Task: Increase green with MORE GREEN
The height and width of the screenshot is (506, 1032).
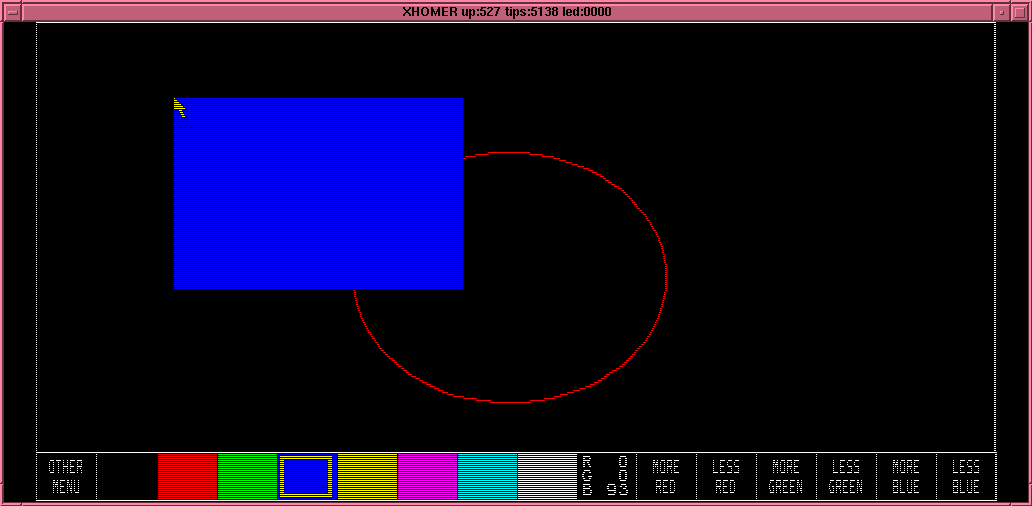Action: [786, 477]
